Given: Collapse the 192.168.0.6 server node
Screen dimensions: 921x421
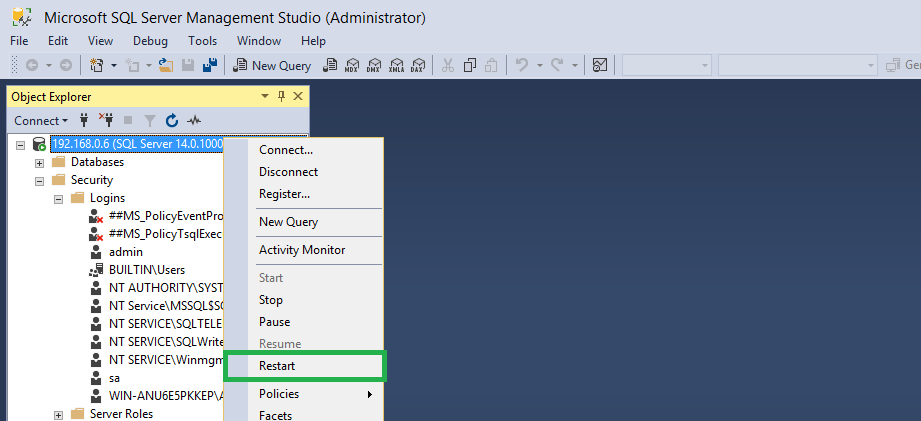Looking at the screenshot, I should (x=21, y=144).
